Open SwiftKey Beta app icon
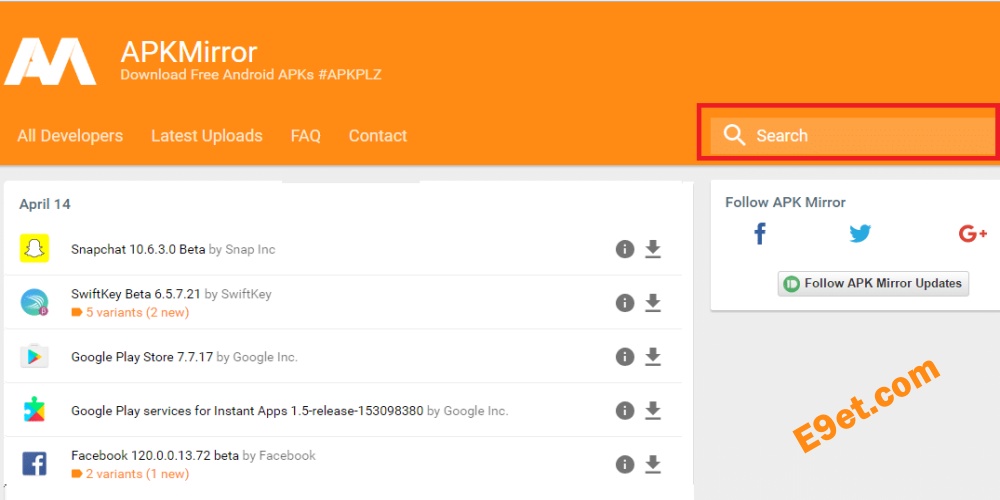The height and width of the screenshot is (500, 1000). pos(34,302)
